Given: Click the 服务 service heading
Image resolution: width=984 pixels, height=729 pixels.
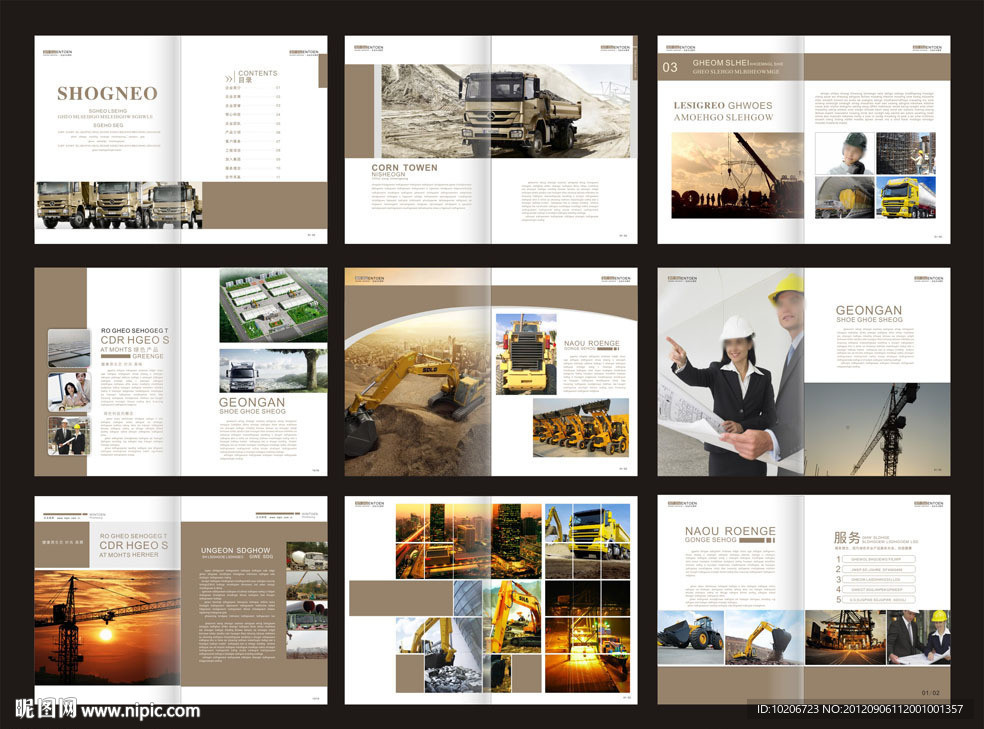Looking at the screenshot, I should (847, 538).
